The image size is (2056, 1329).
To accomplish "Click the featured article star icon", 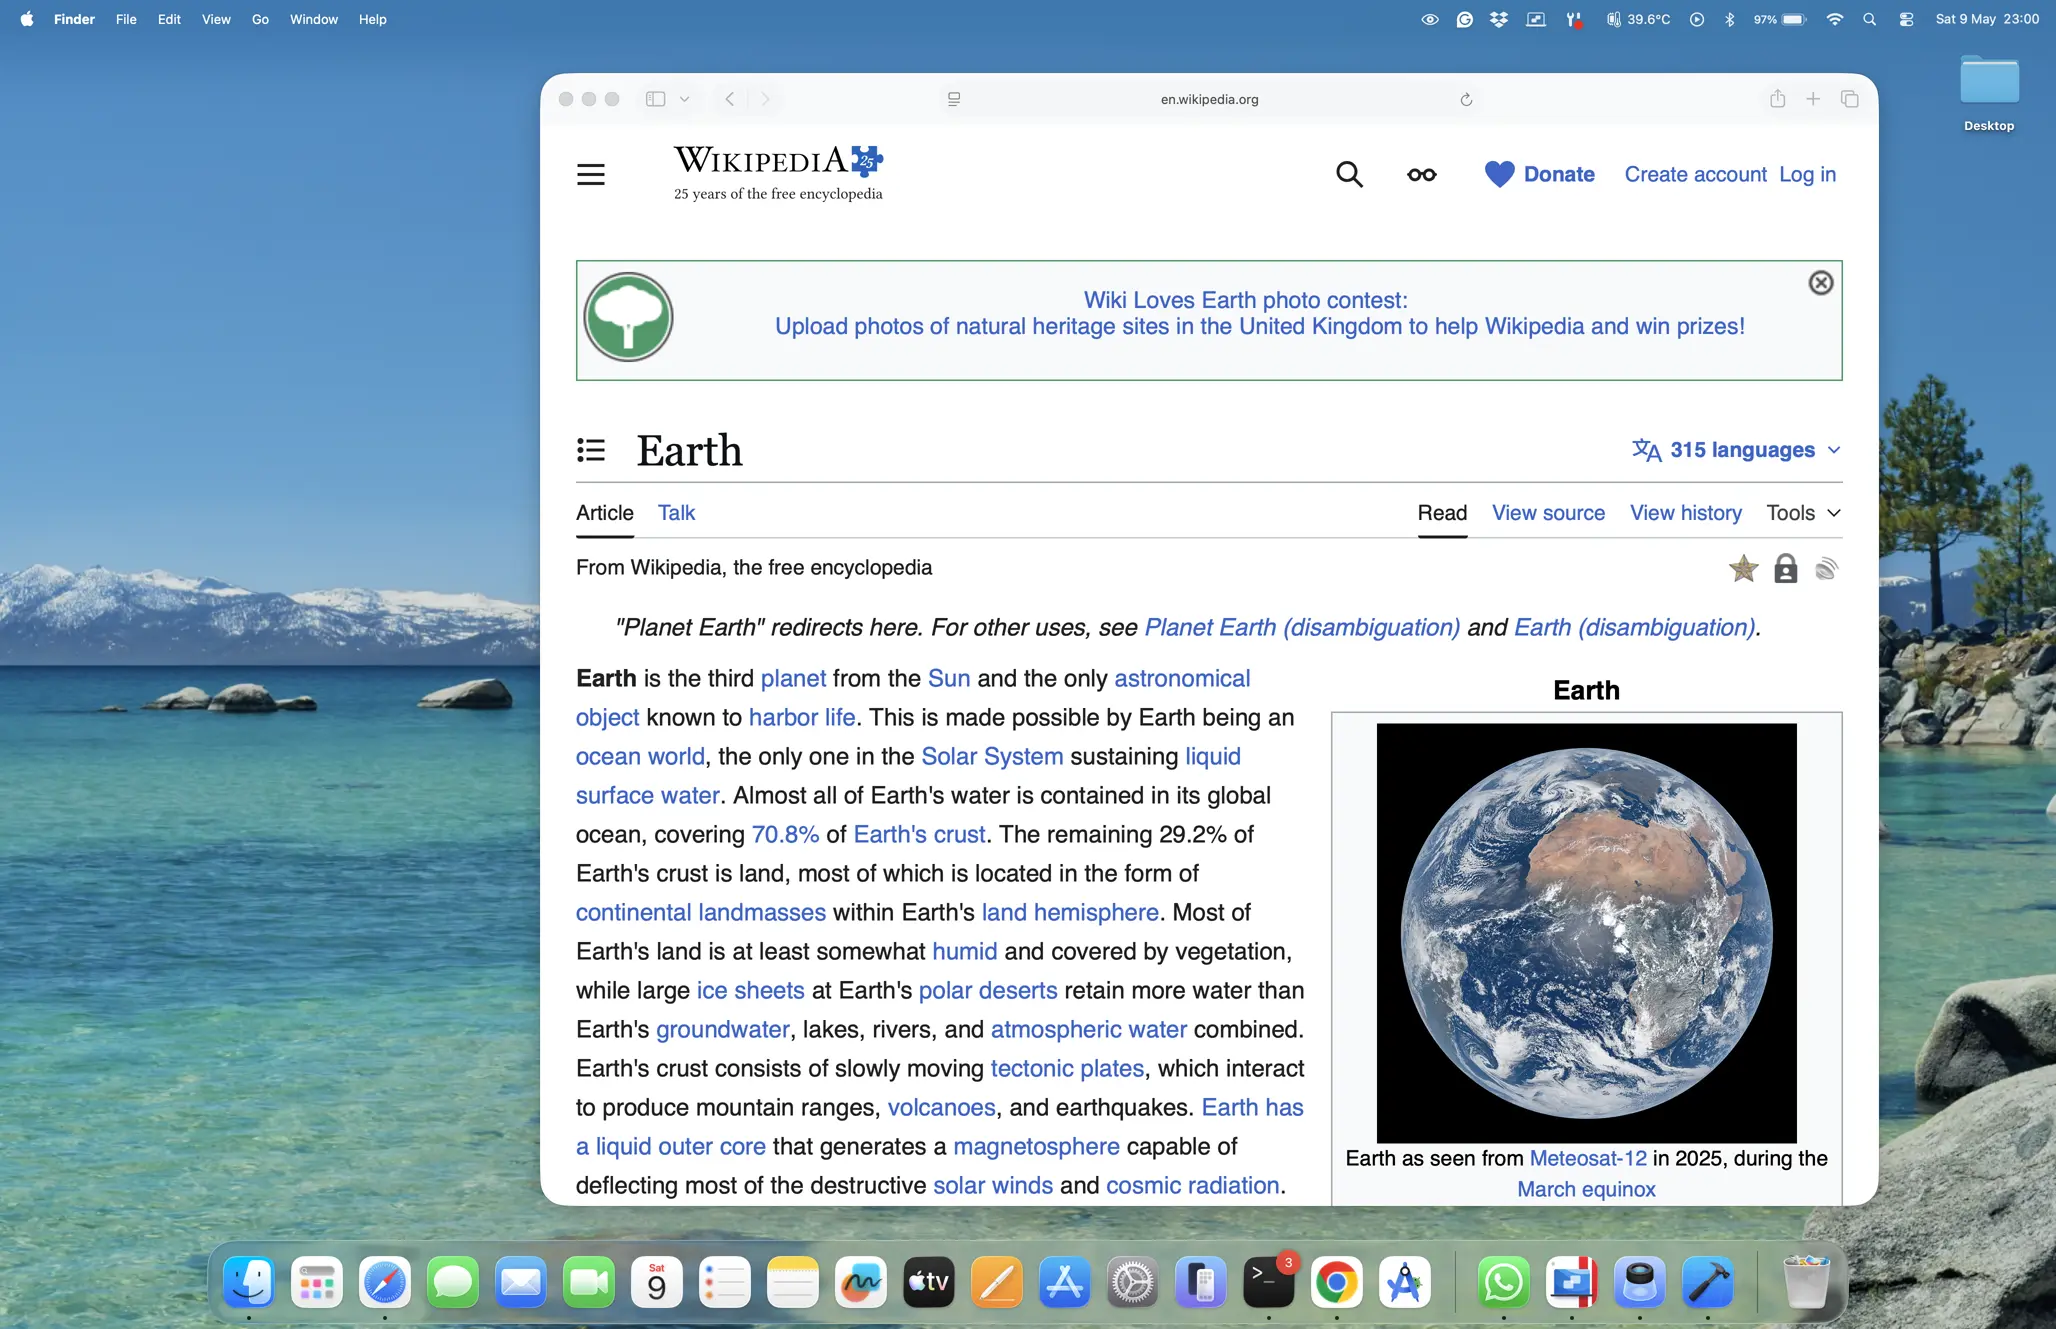I will 1744,568.
